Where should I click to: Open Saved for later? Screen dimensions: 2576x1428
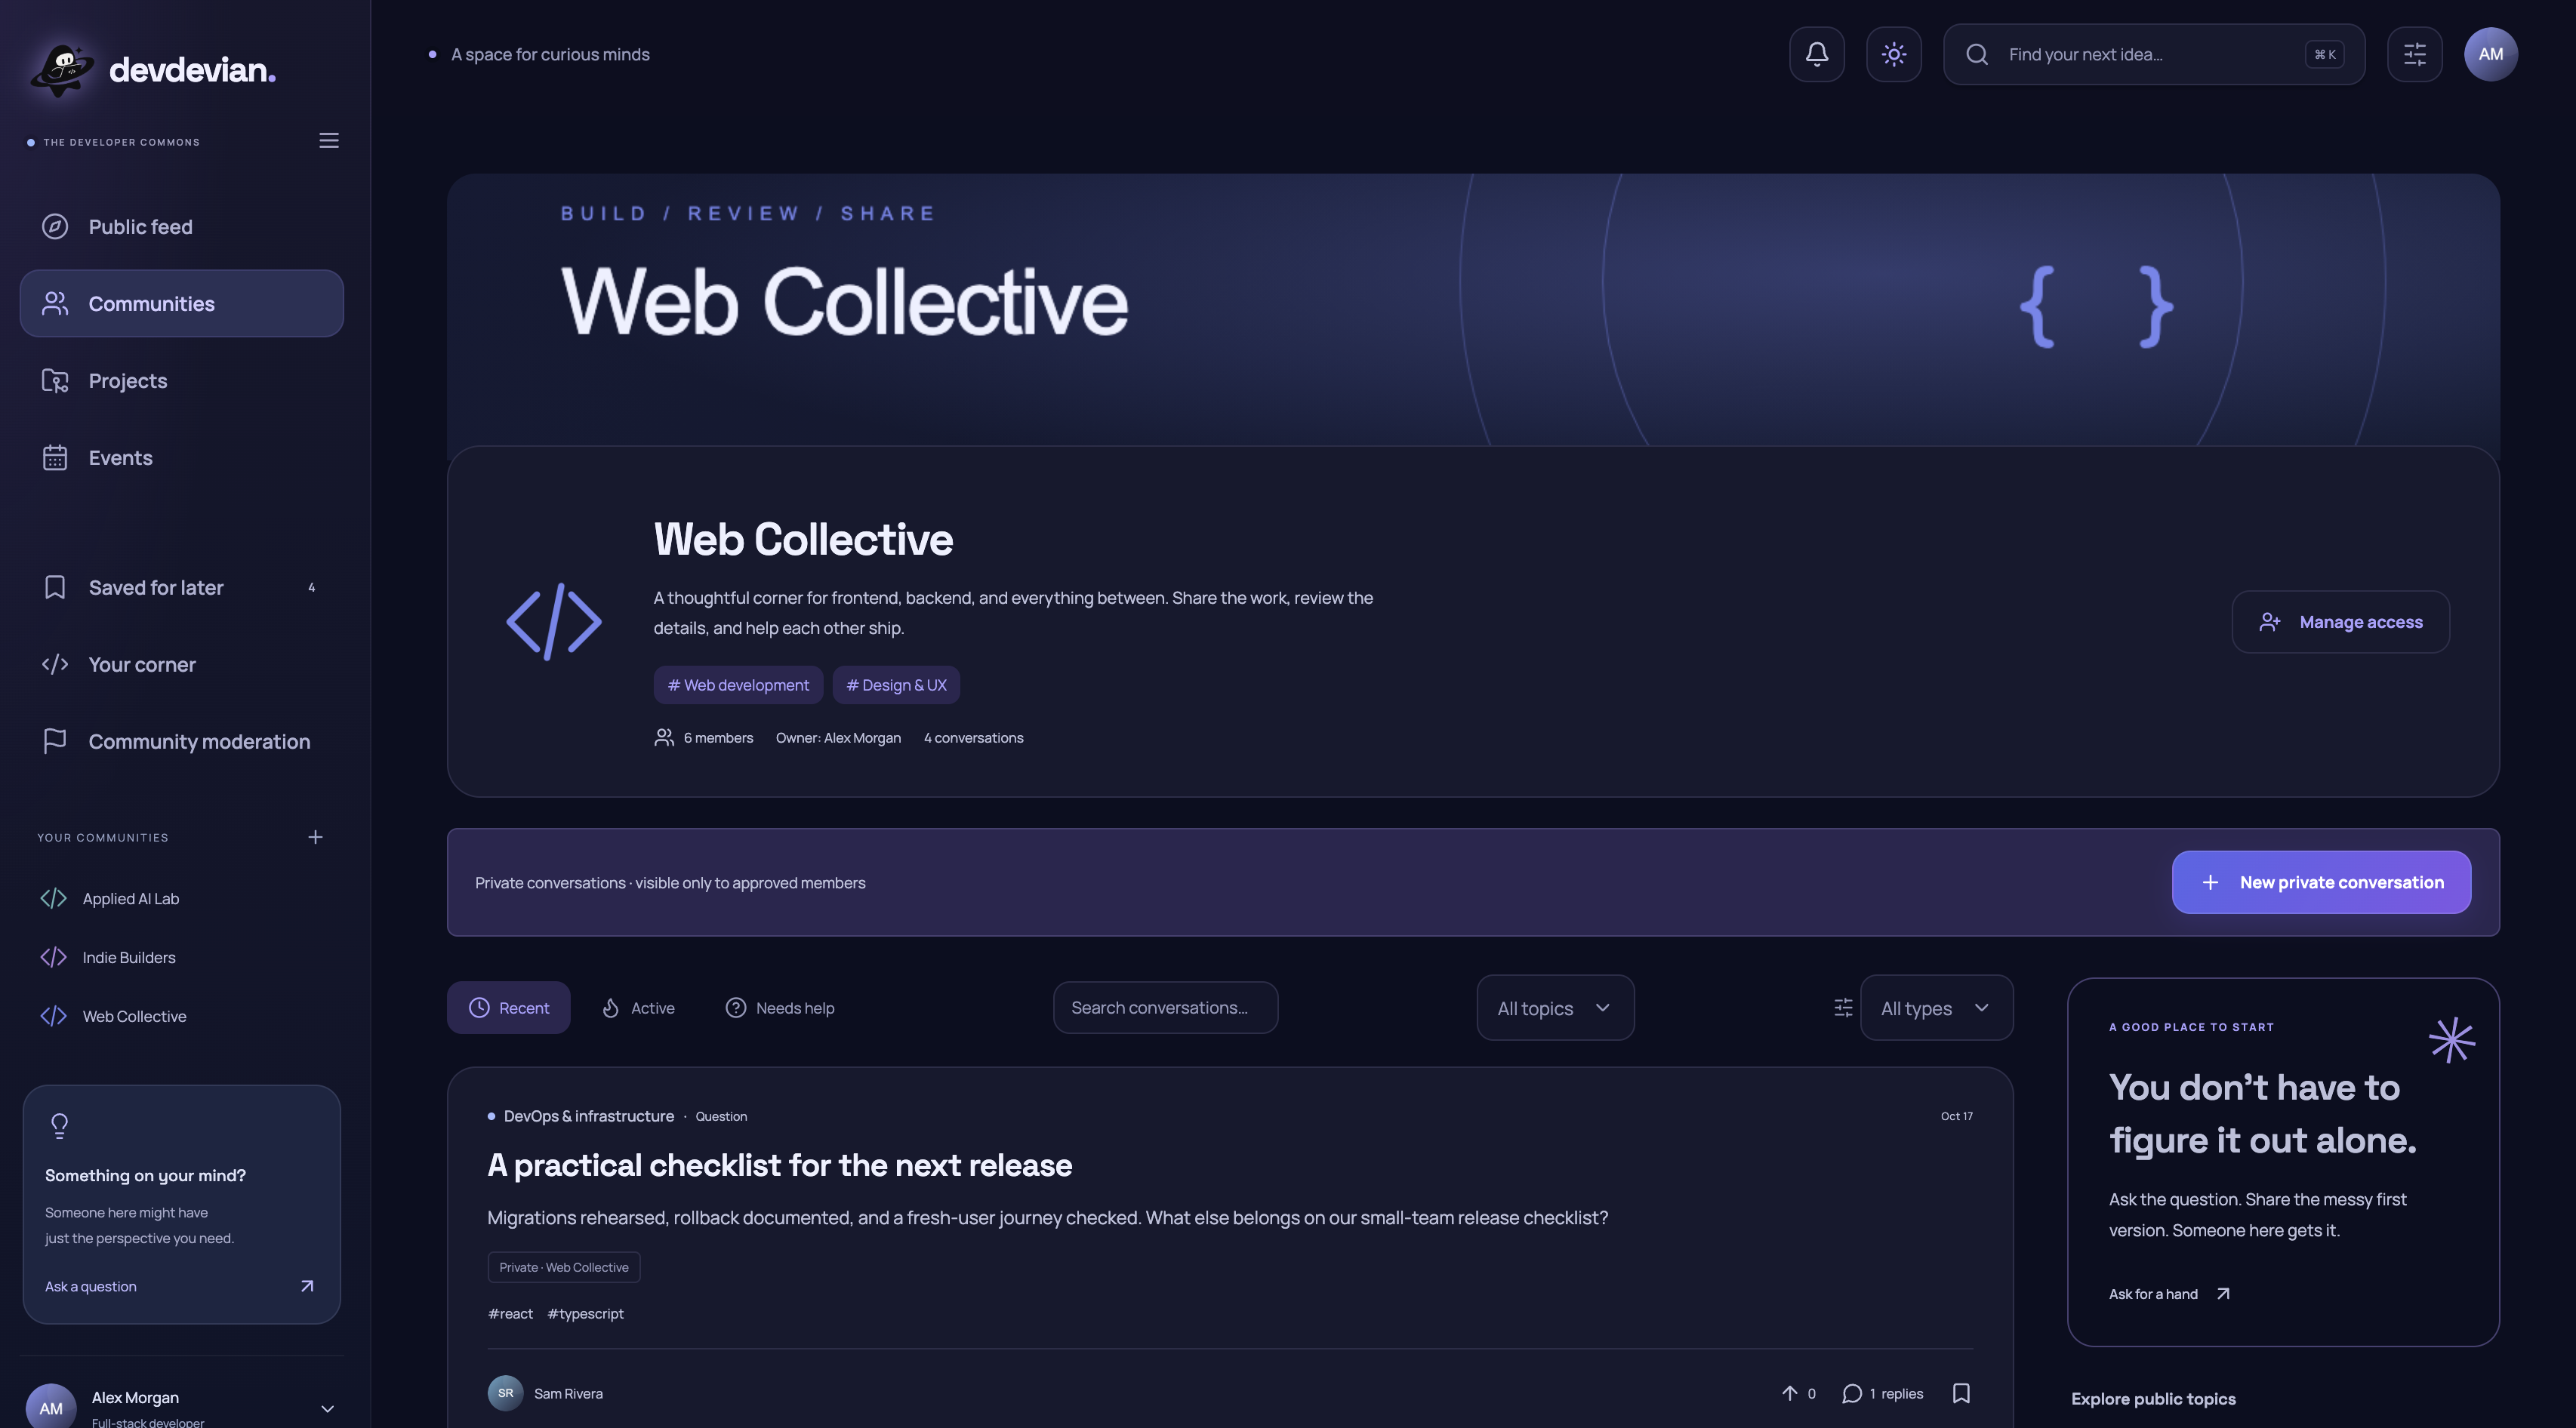pyautogui.click(x=182, y=587)
